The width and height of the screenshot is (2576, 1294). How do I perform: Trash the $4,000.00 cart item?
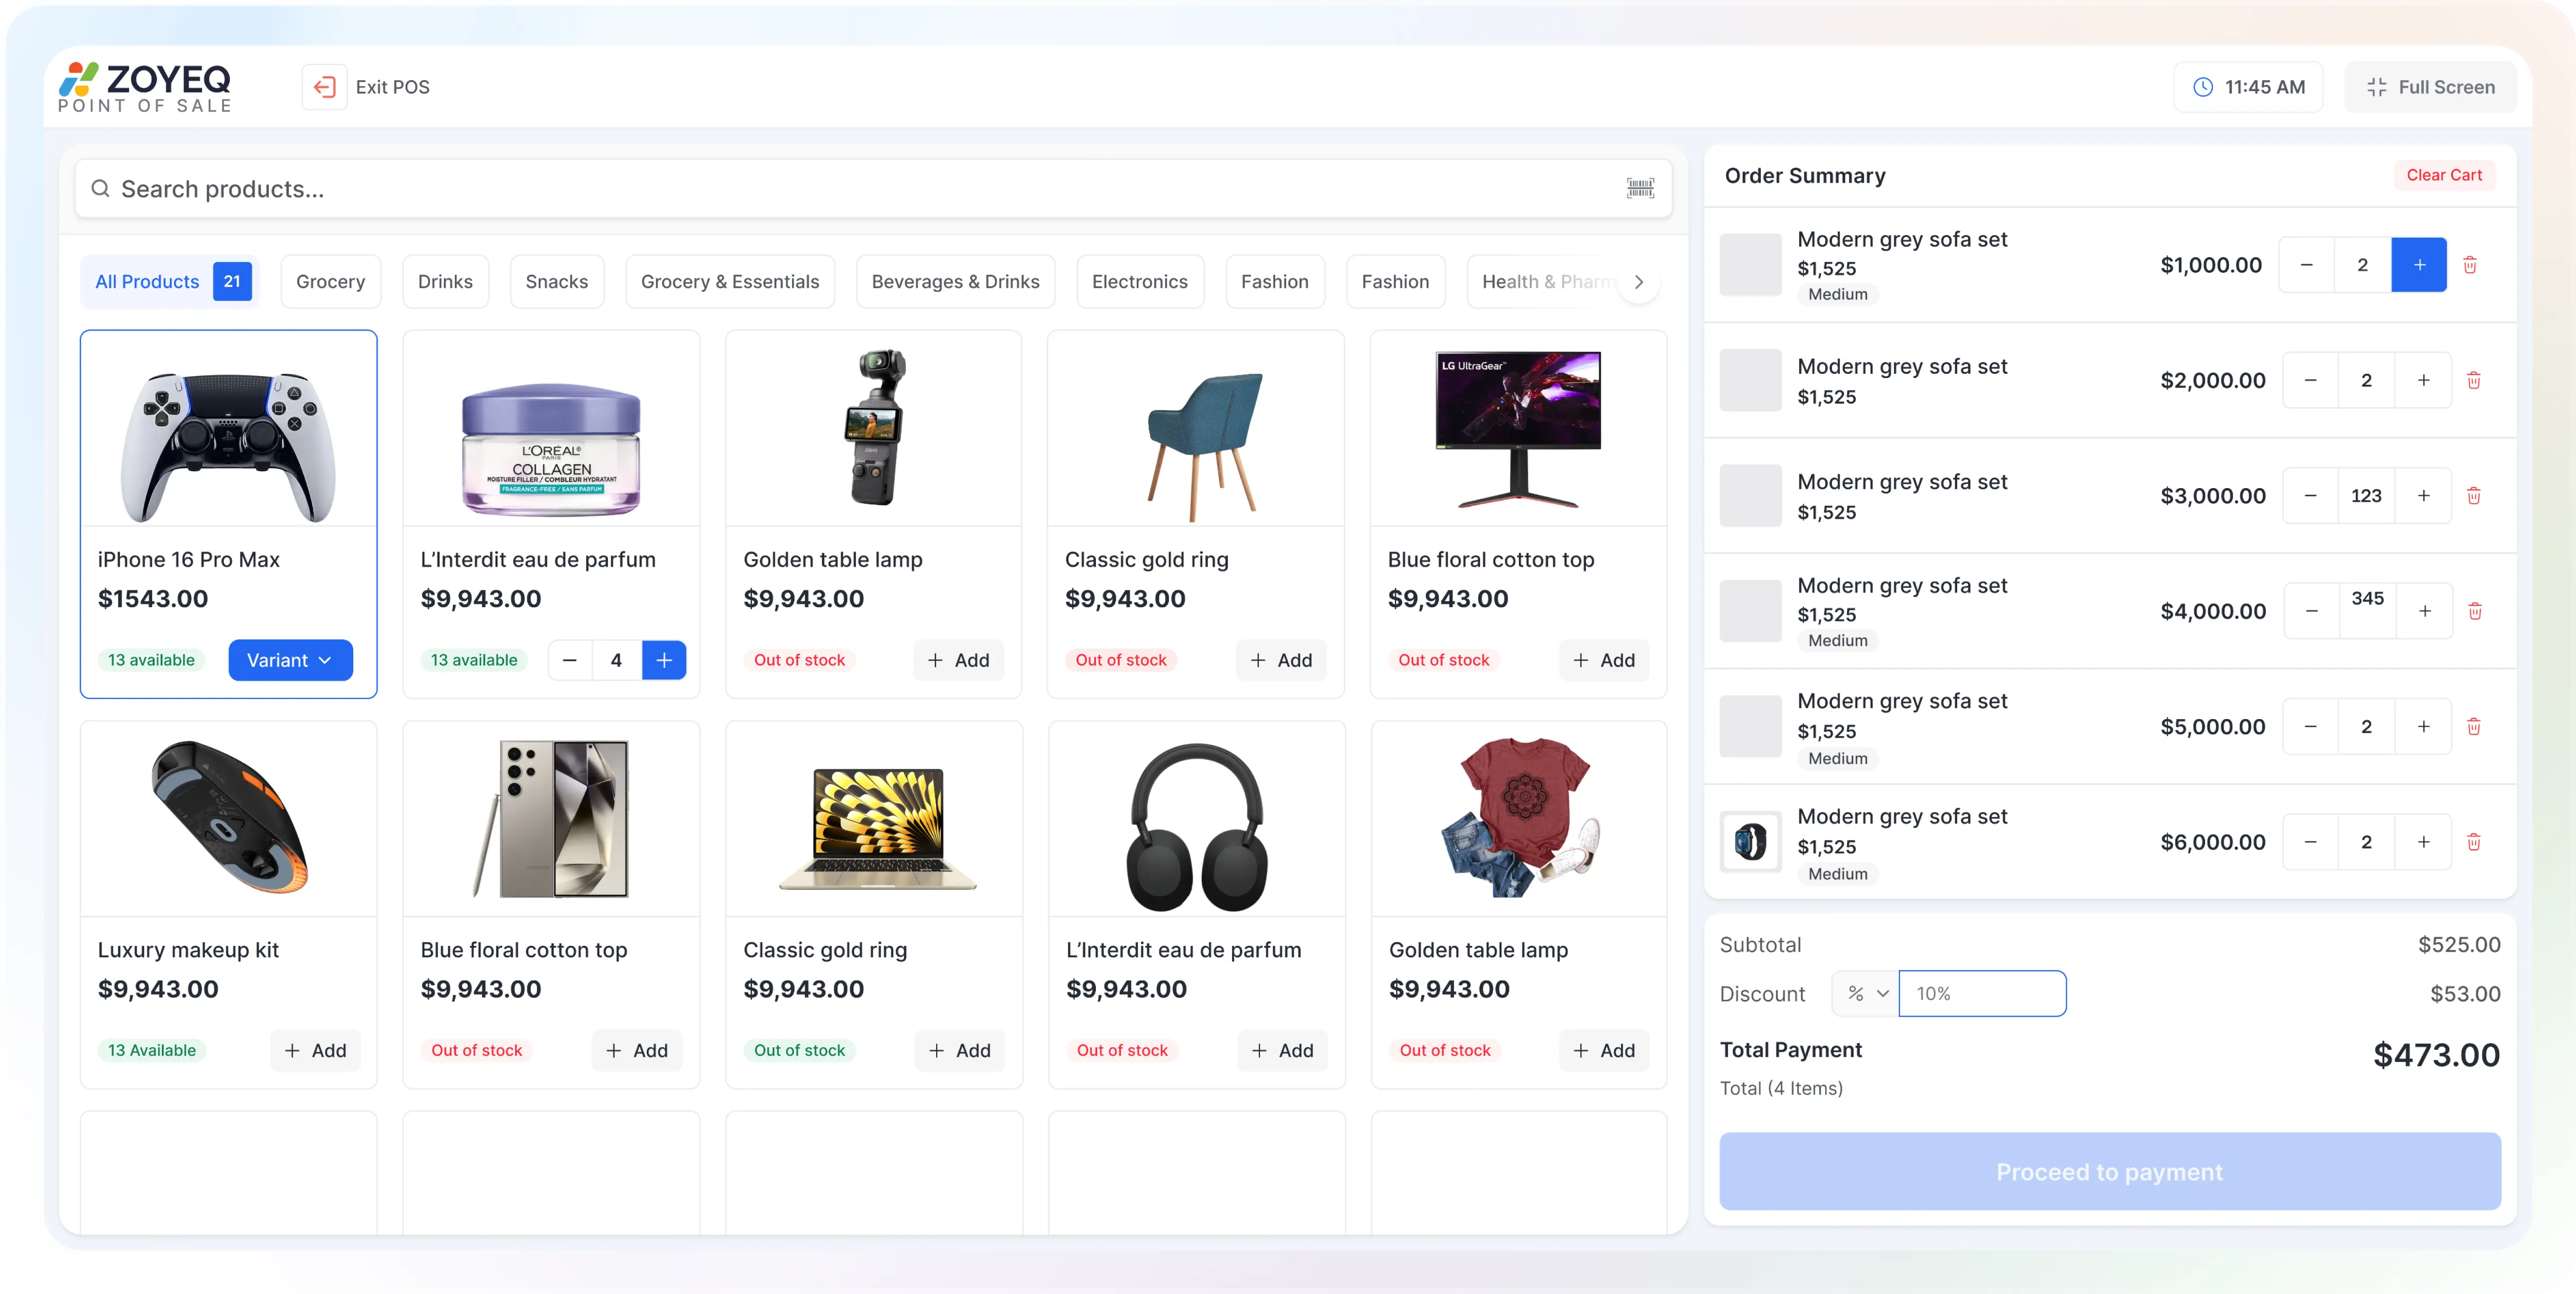(2474, 611)
